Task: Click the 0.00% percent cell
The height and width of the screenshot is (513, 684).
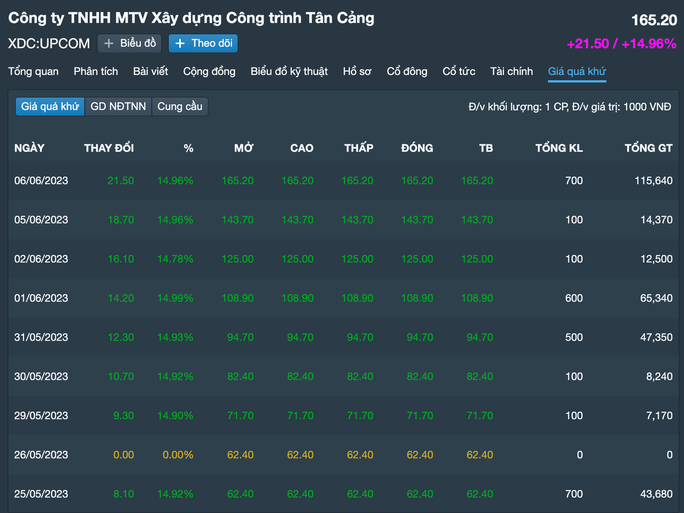Action: (178, 455)
